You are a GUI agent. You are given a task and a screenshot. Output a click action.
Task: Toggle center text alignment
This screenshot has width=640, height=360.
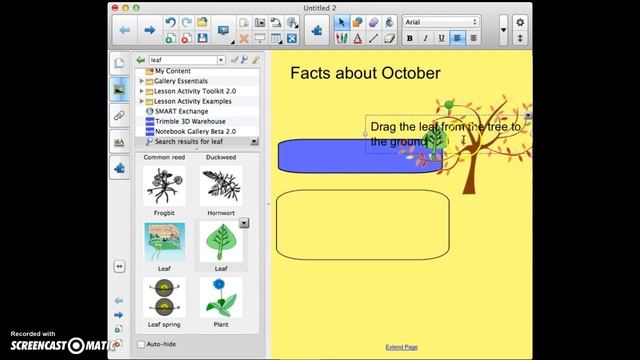point(473,38)
